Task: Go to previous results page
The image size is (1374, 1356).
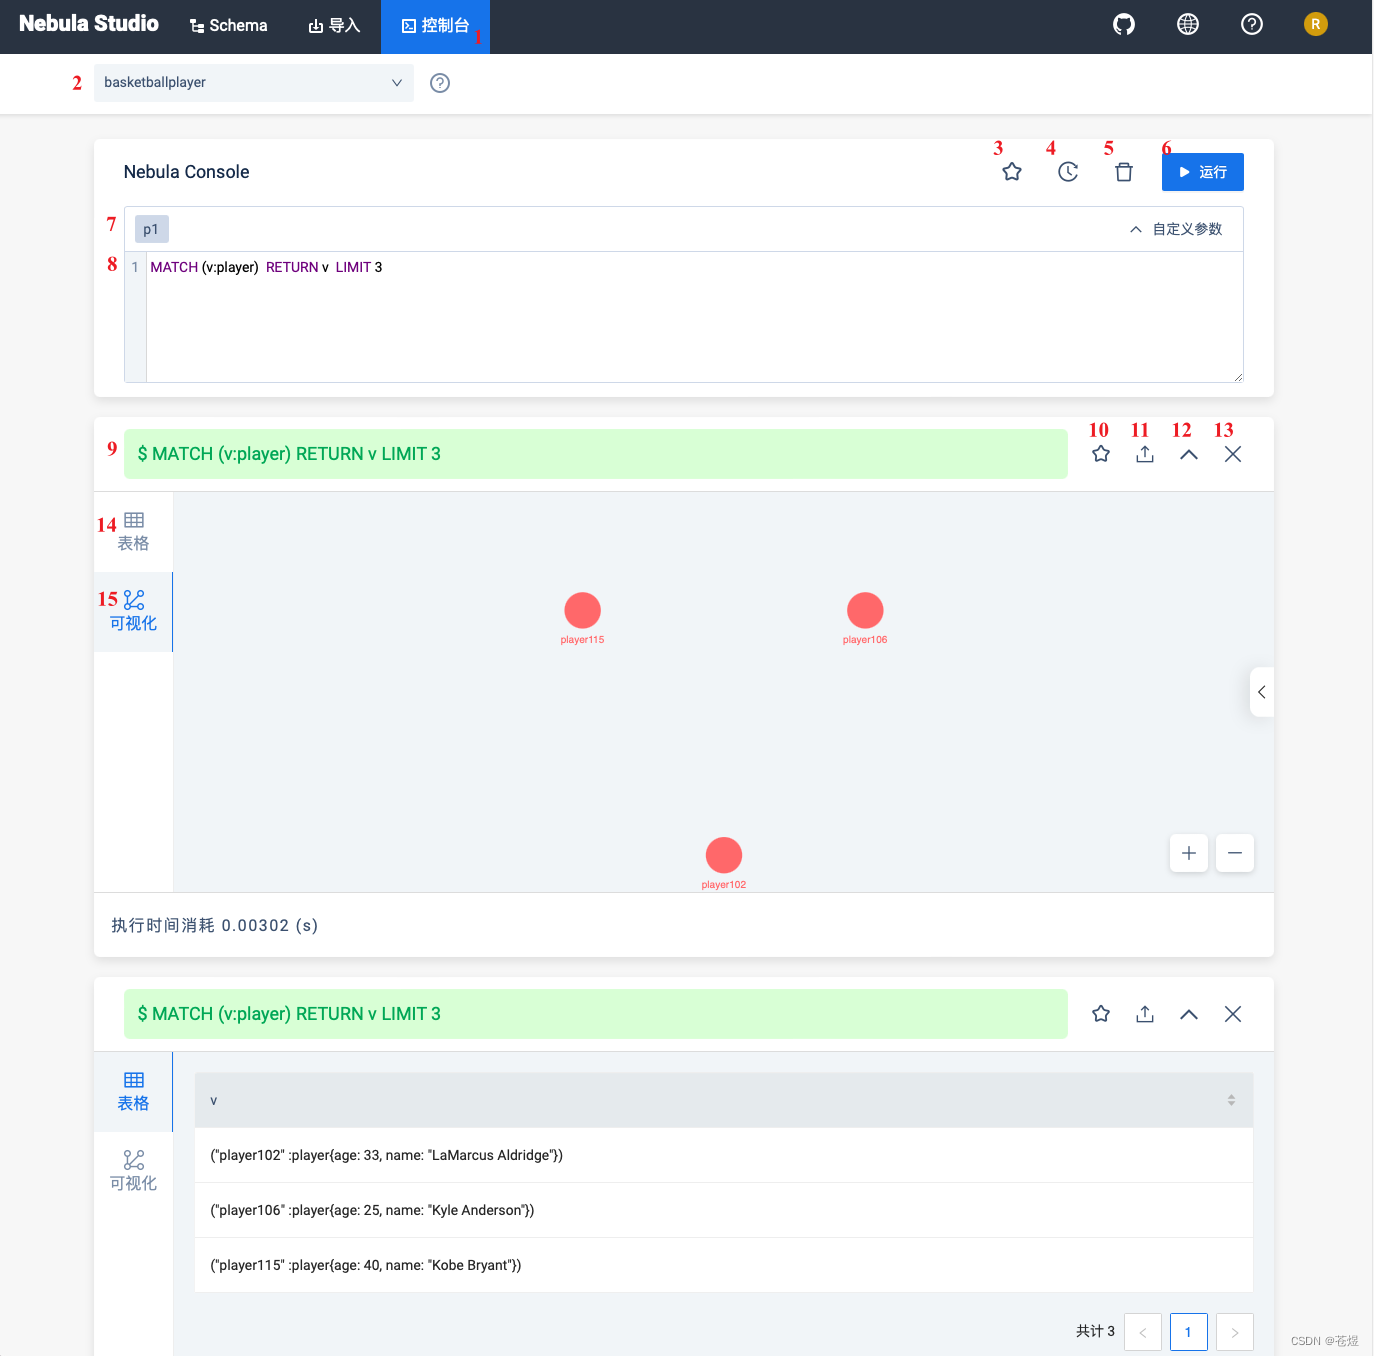Action: (1143, 1332)
